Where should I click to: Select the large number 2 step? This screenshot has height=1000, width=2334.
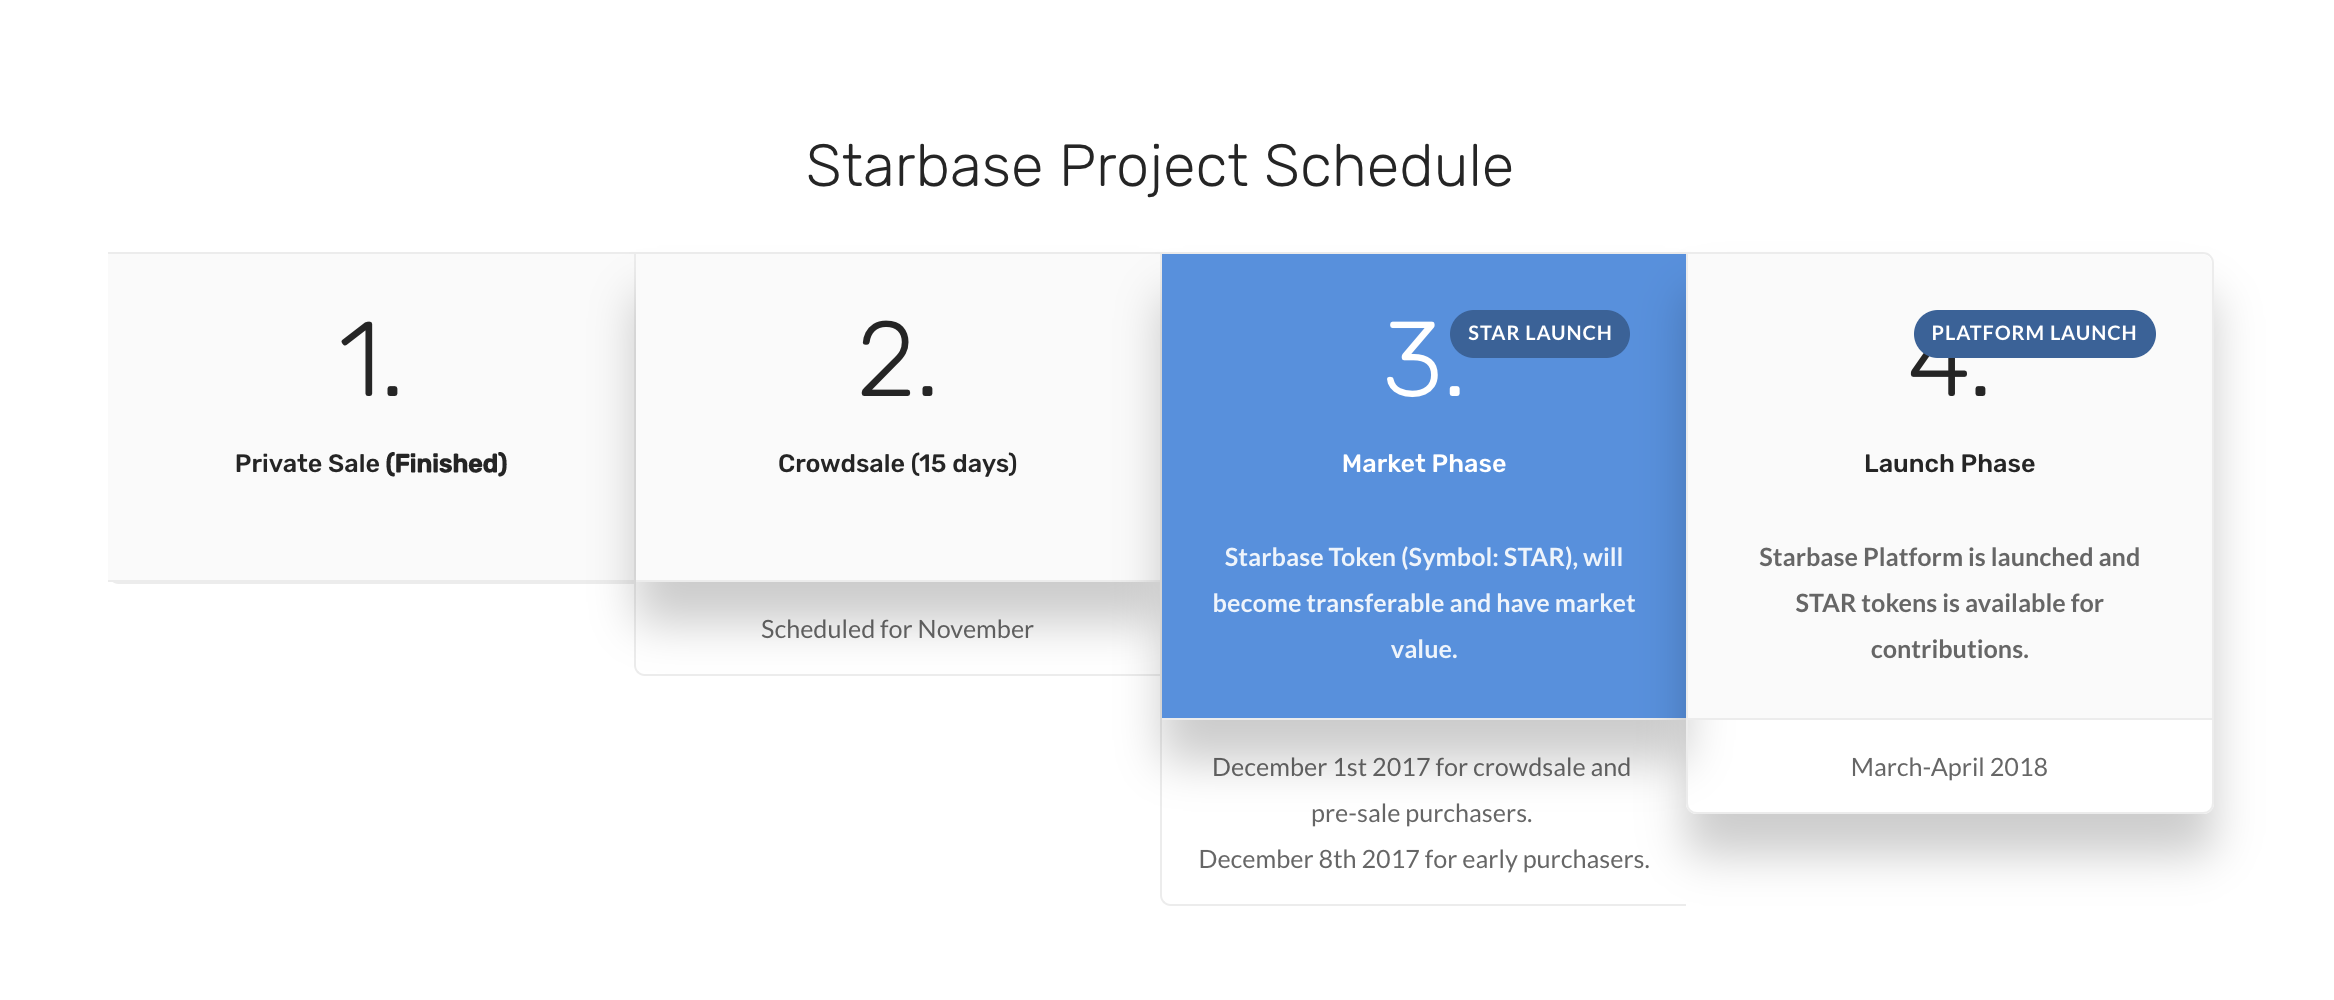tap(897, 359)
